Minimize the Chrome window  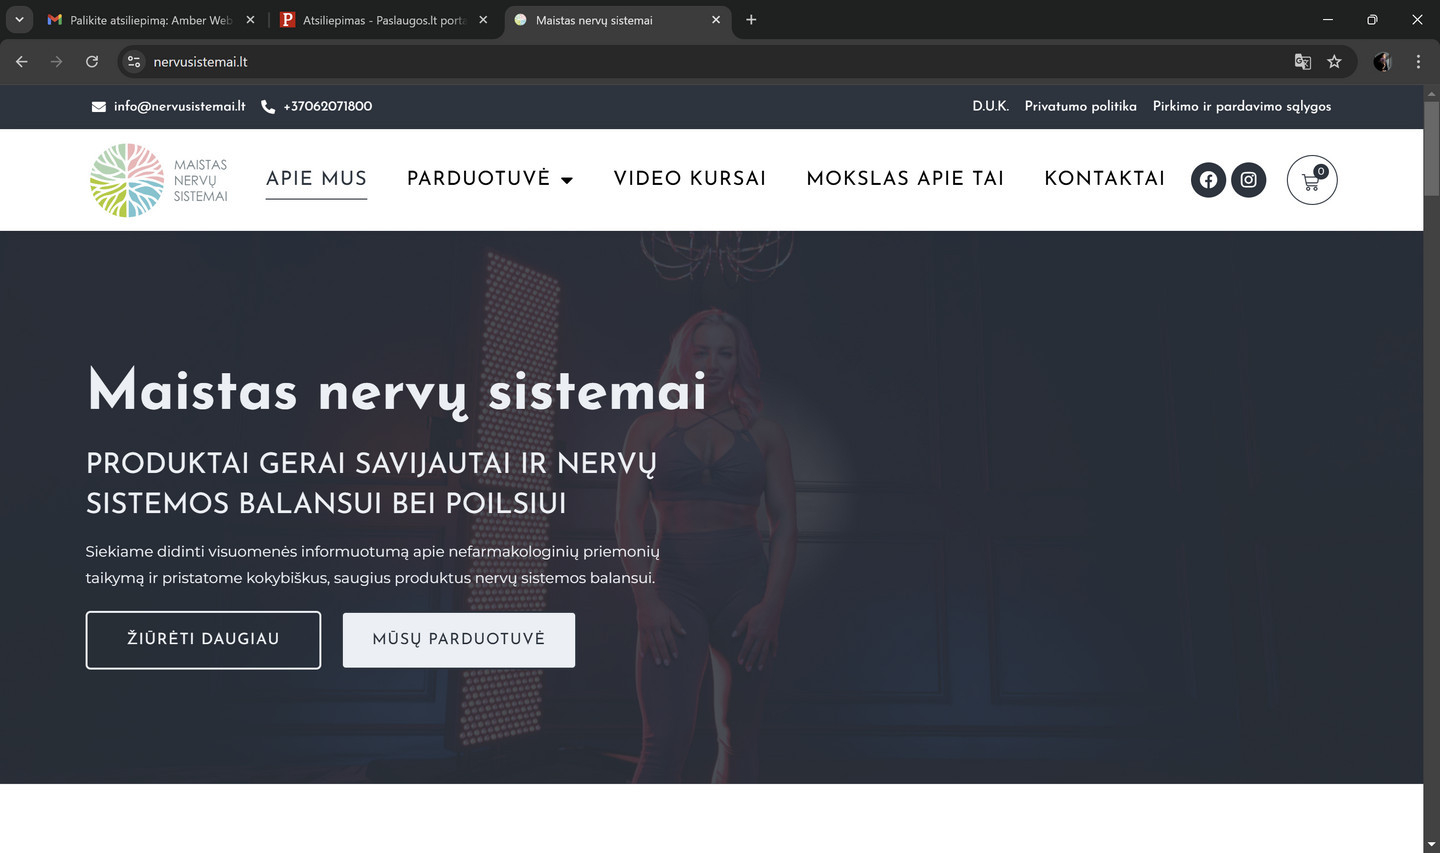pos(1328,20)
